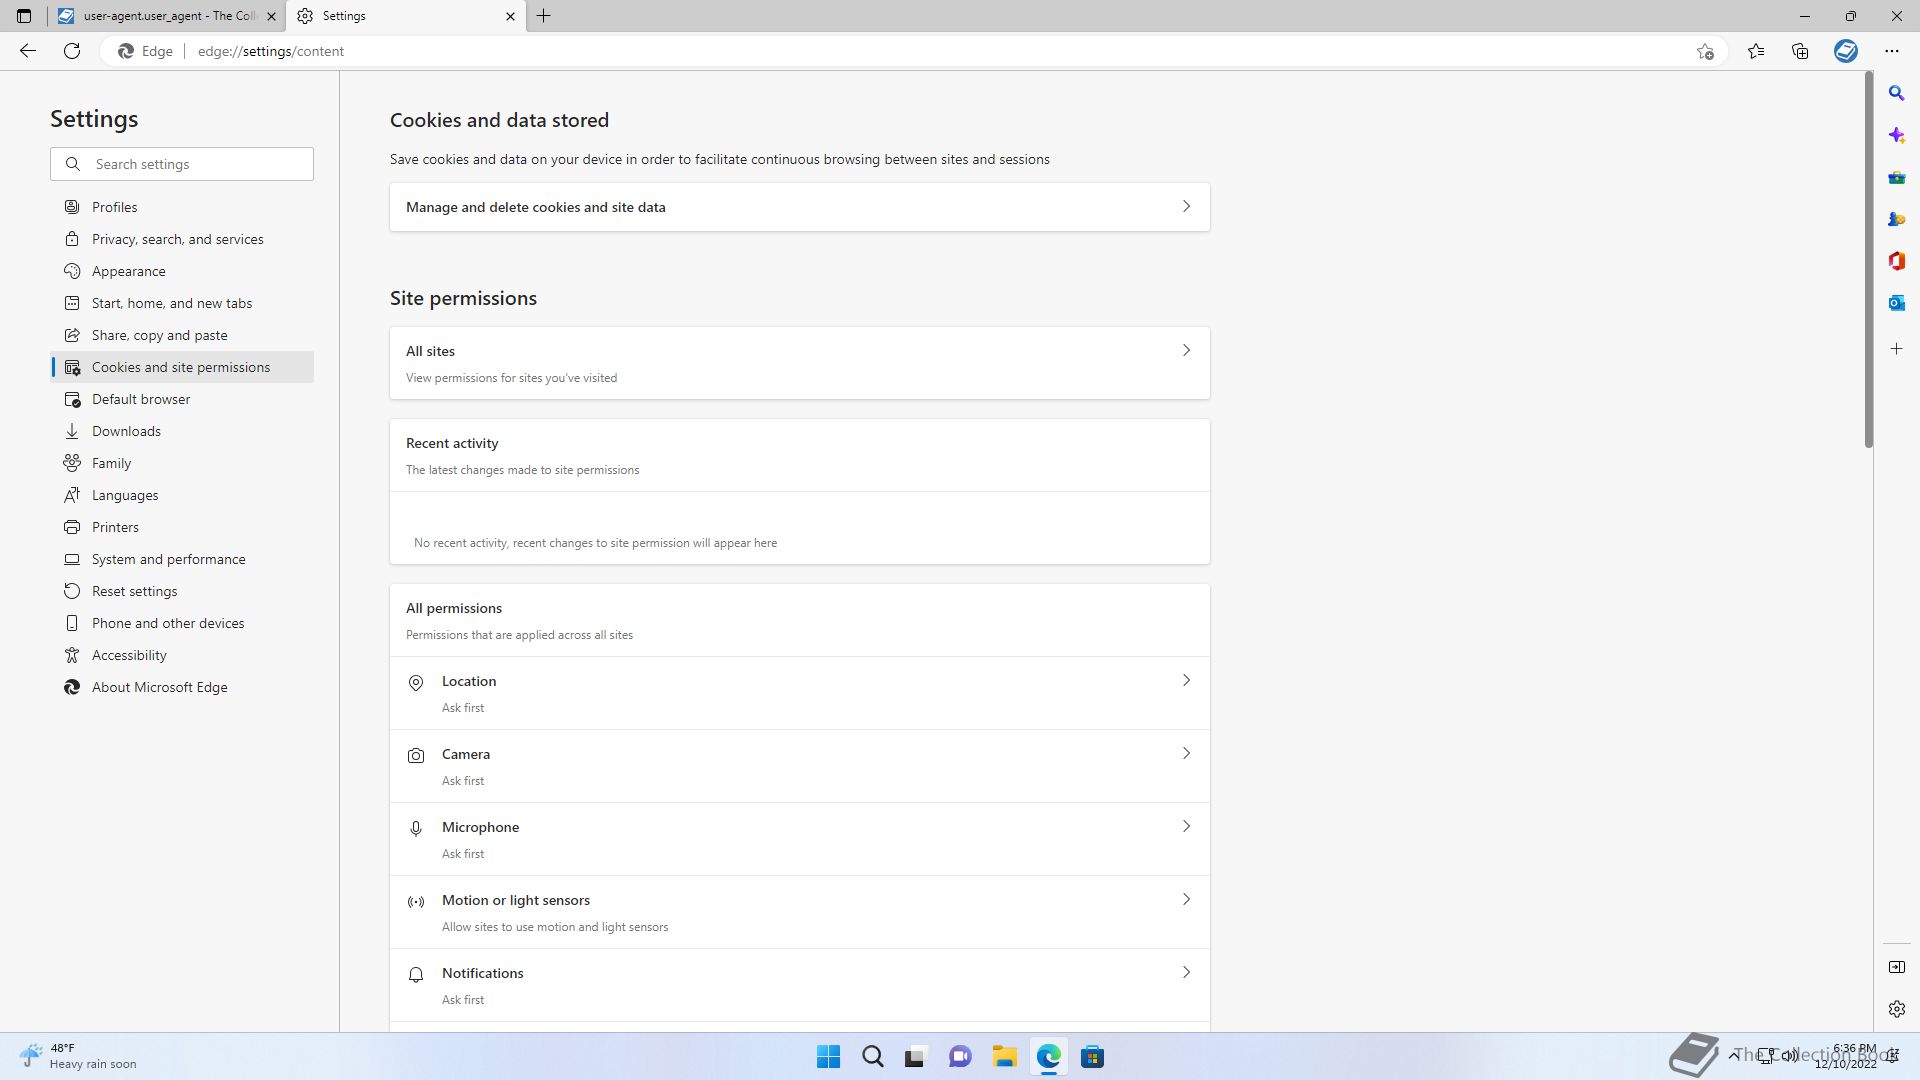Viewport: 1920px width, 1080px height.
Task: Expand the Camera permission row
Action: click(799, 766)
